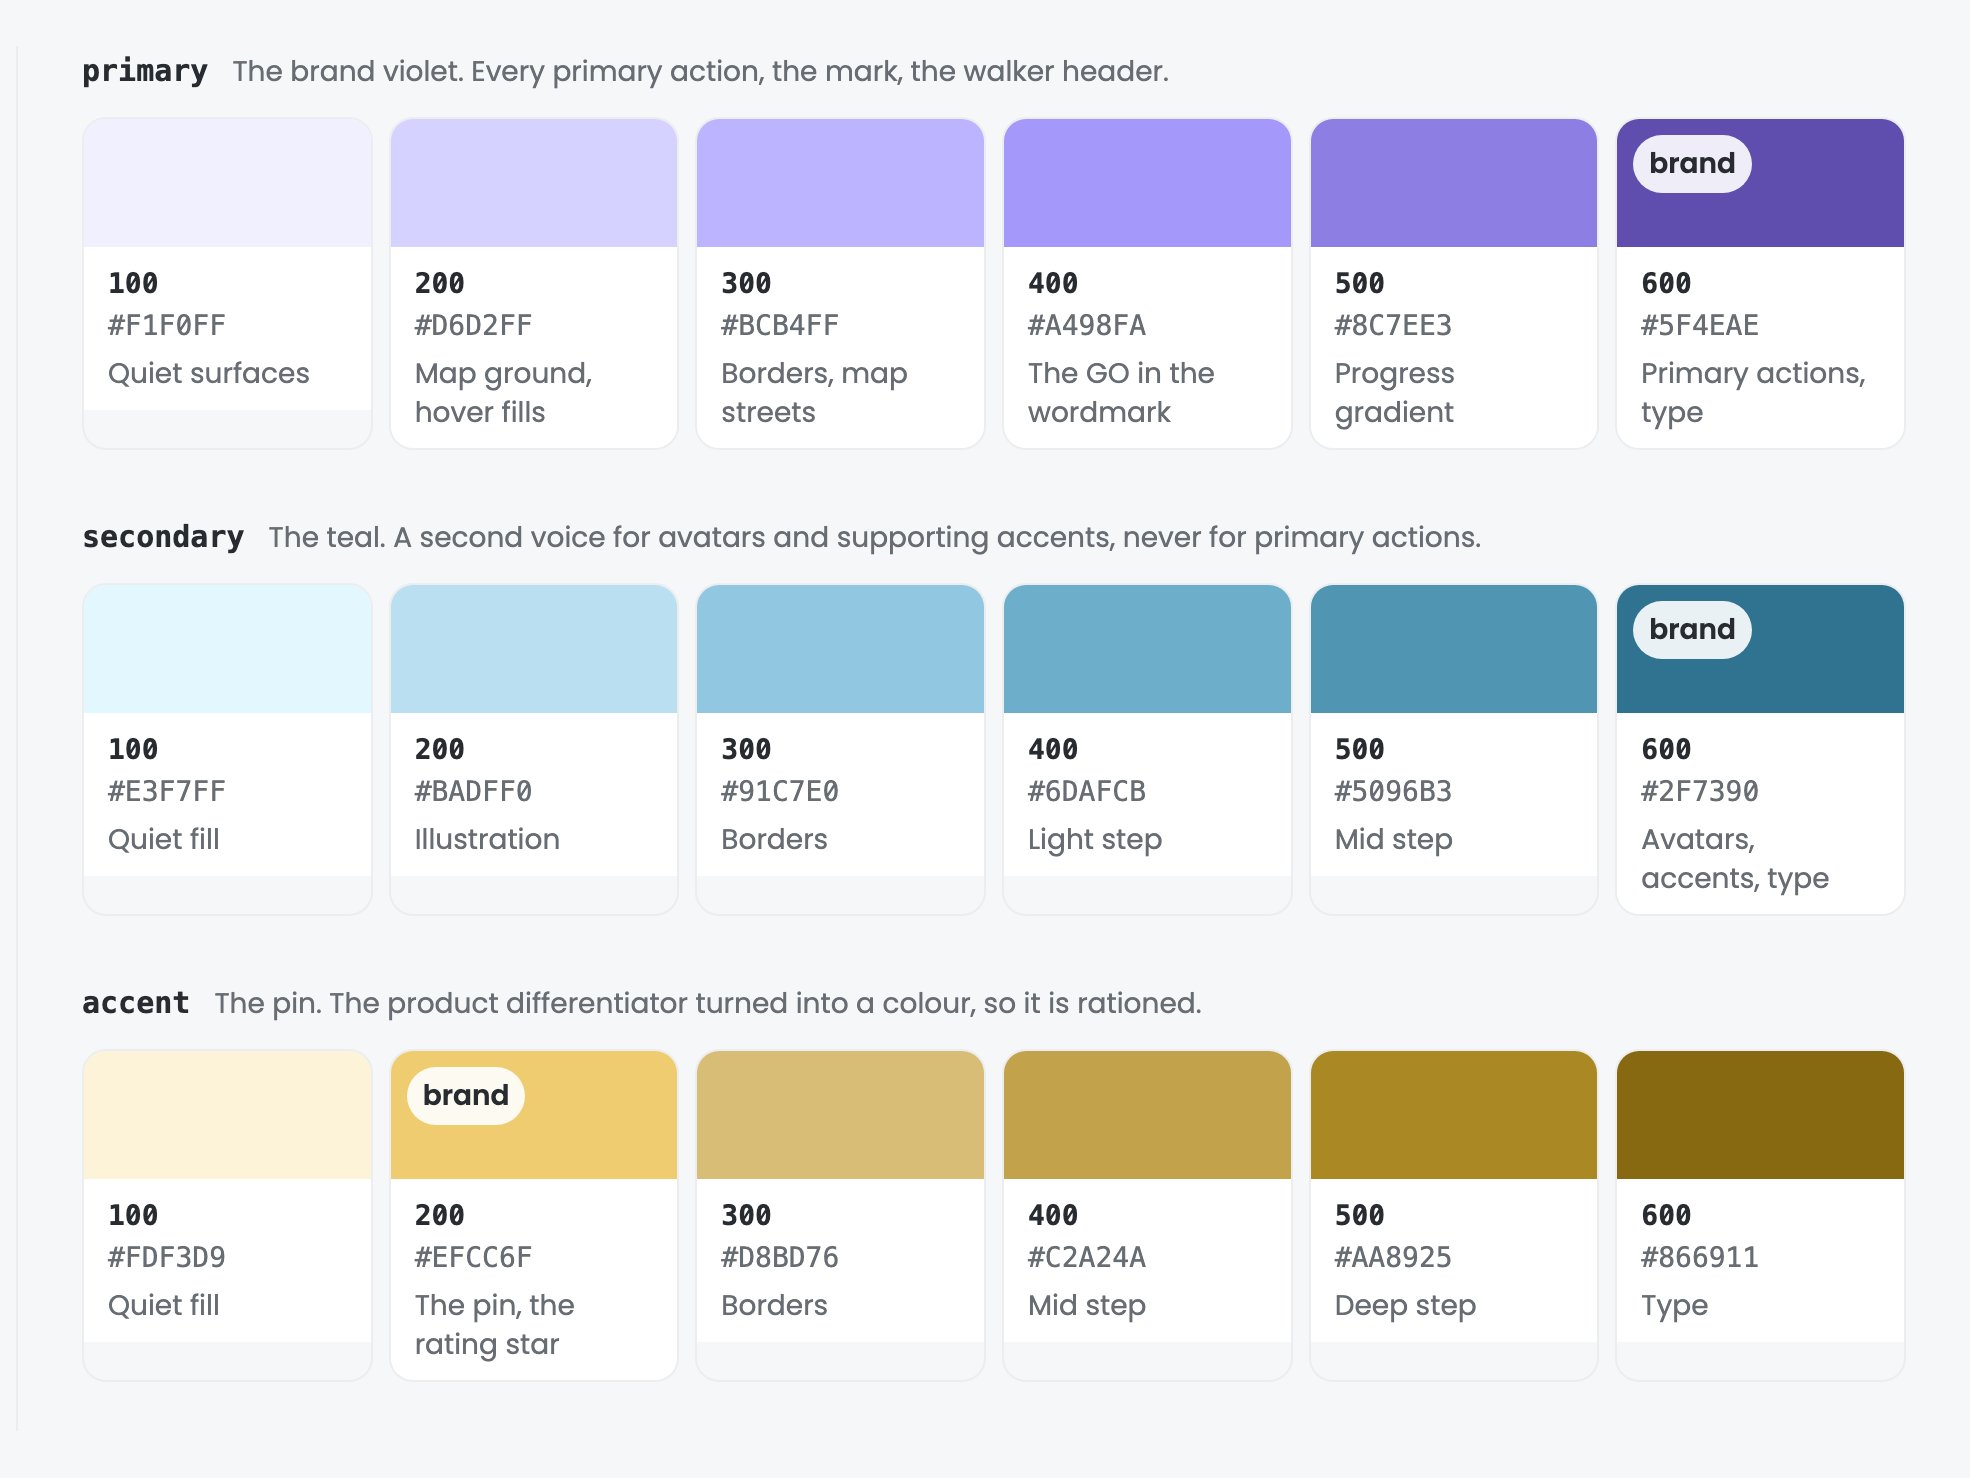Screen dimensions: 1970x1478
Task: Click 'The GO in the wordmark' text
Action: pos(1121,392)
